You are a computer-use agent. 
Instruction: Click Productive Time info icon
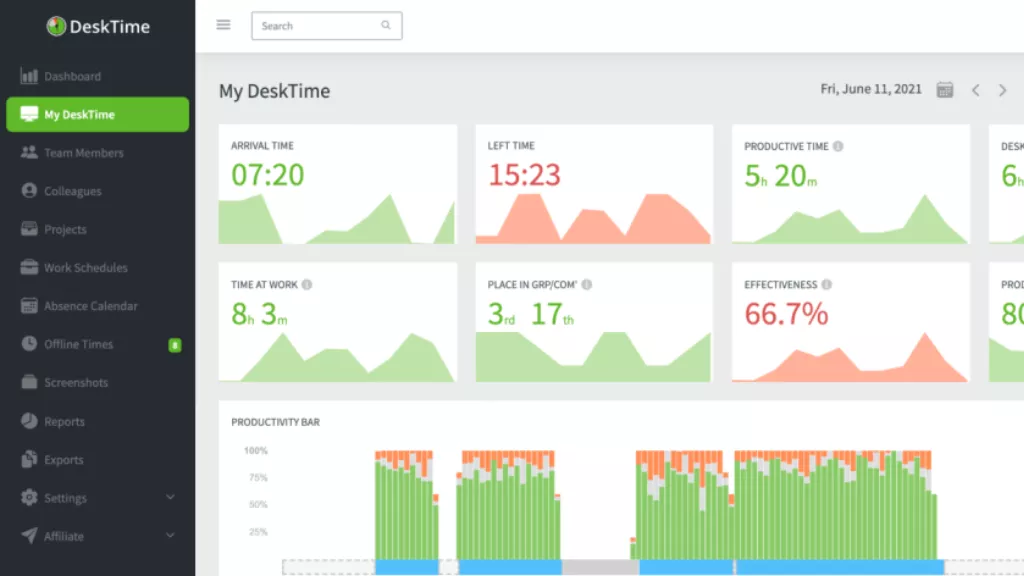pos(838,146)
